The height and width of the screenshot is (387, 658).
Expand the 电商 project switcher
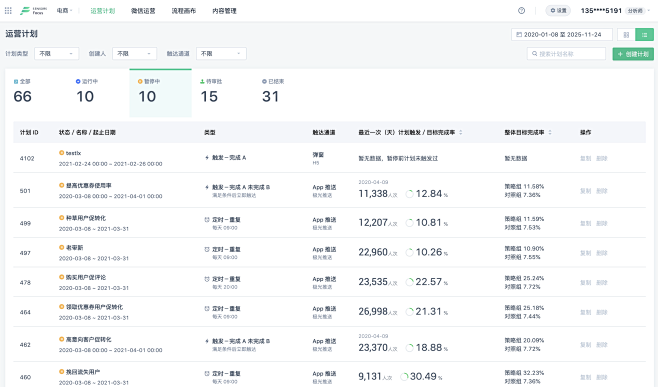[65, 10]
